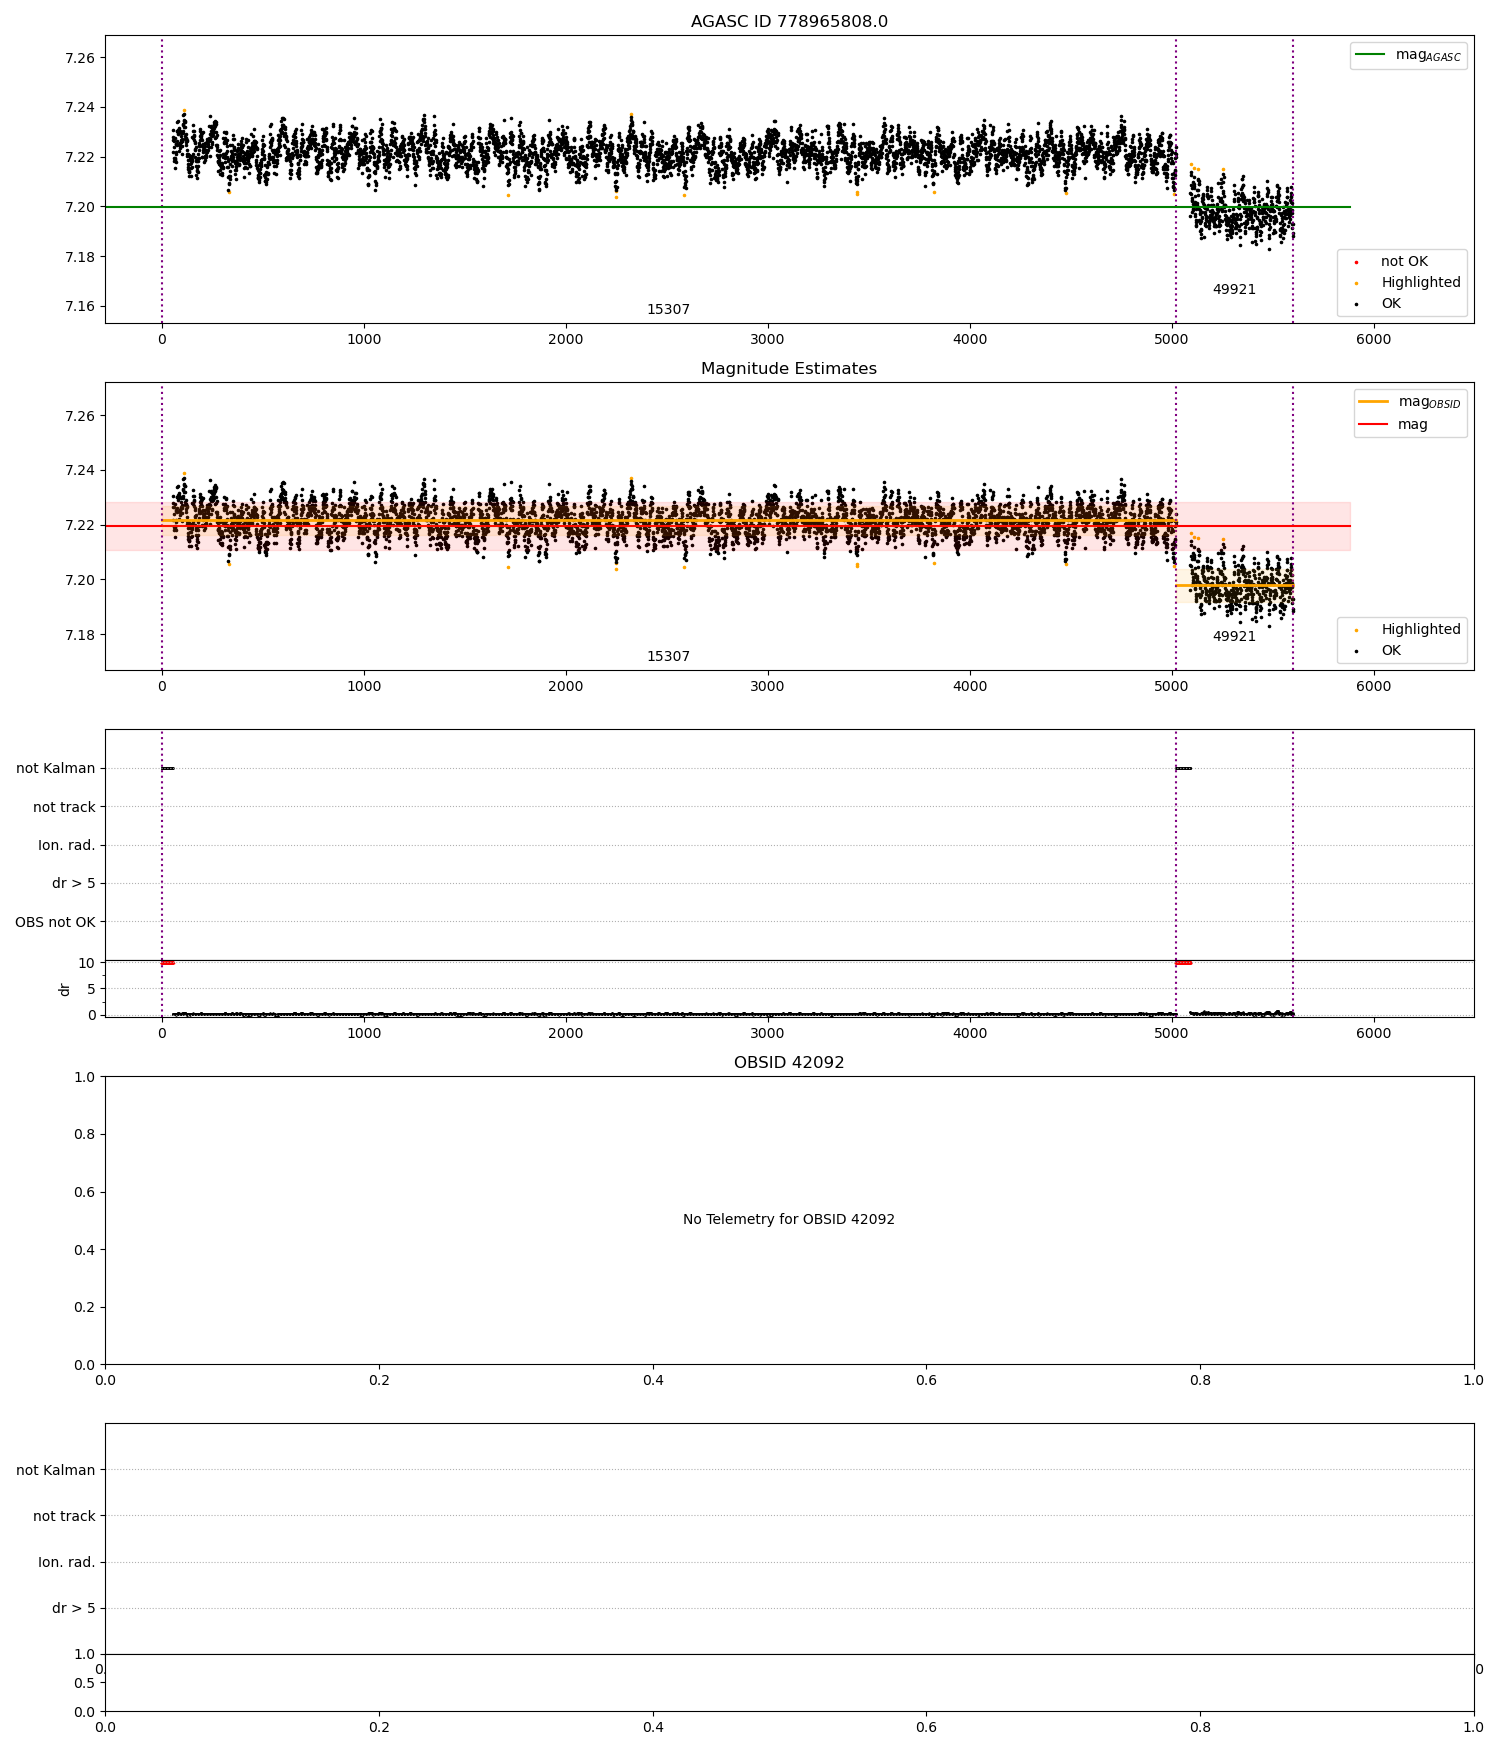
Task: Click the 'OK' legend entry in top plot
Action: pyautogui.click(x=1378, y=304)
